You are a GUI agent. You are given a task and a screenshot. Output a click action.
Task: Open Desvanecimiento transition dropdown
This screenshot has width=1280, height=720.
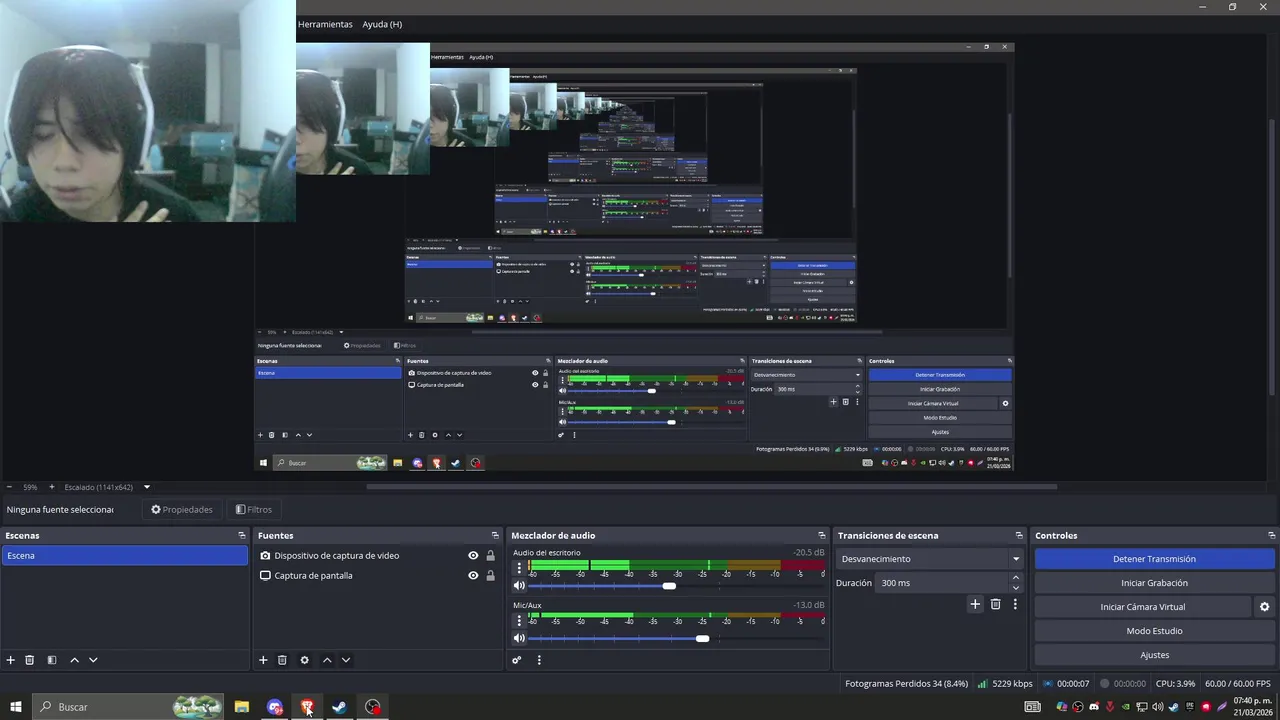pos(931,559)
